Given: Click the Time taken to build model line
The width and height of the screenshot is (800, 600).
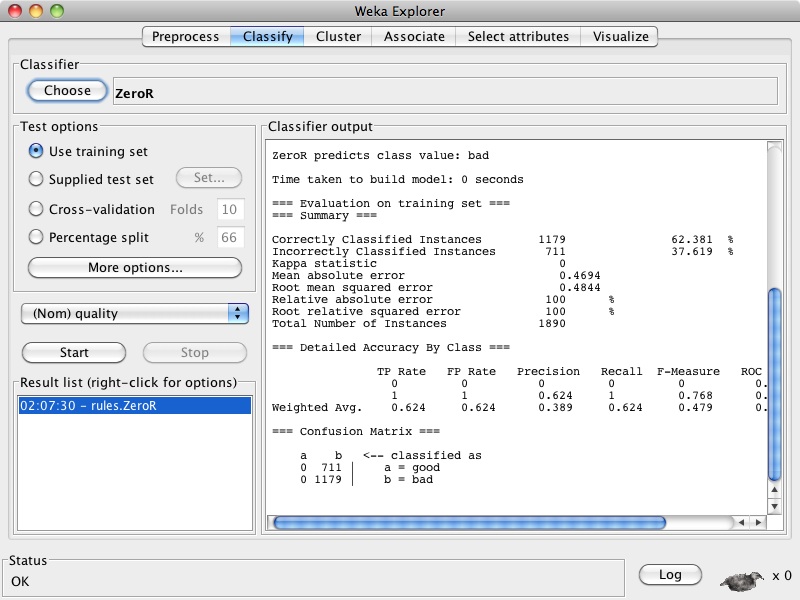Looking at the screenshot, I should click(398, 180).
